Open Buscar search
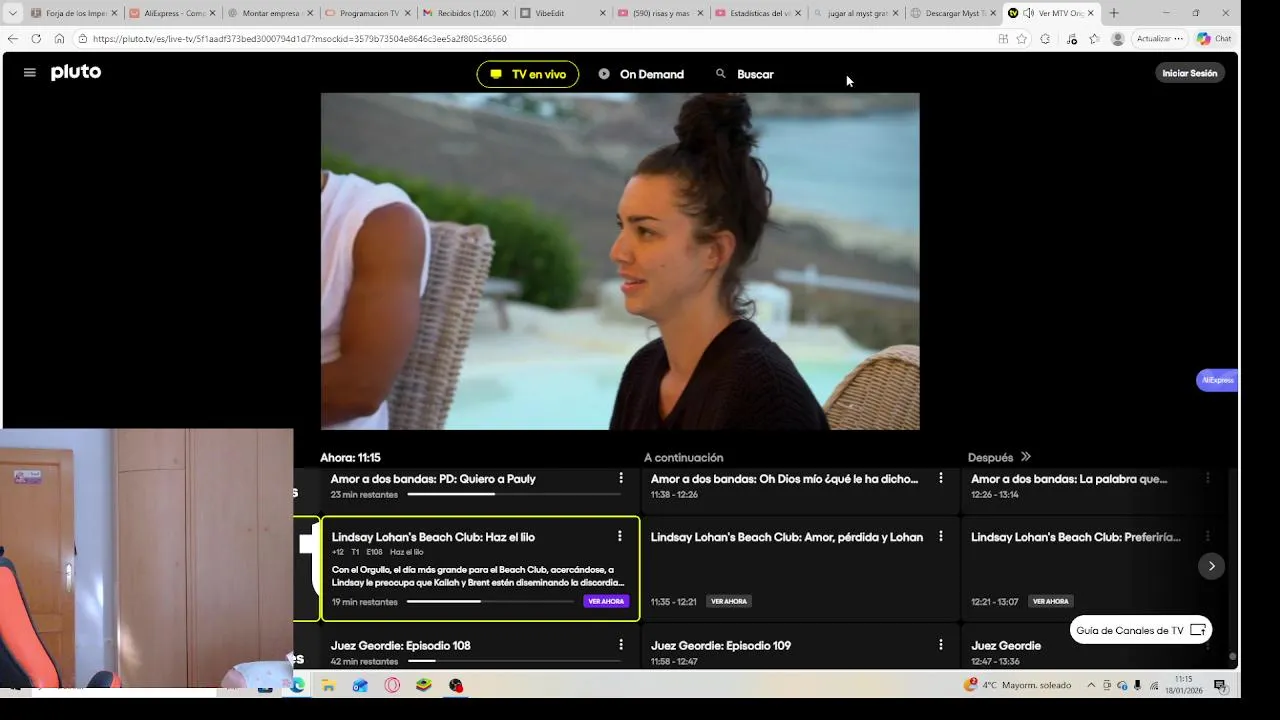This screenshot has width=1280, height=720. [745, 74]
